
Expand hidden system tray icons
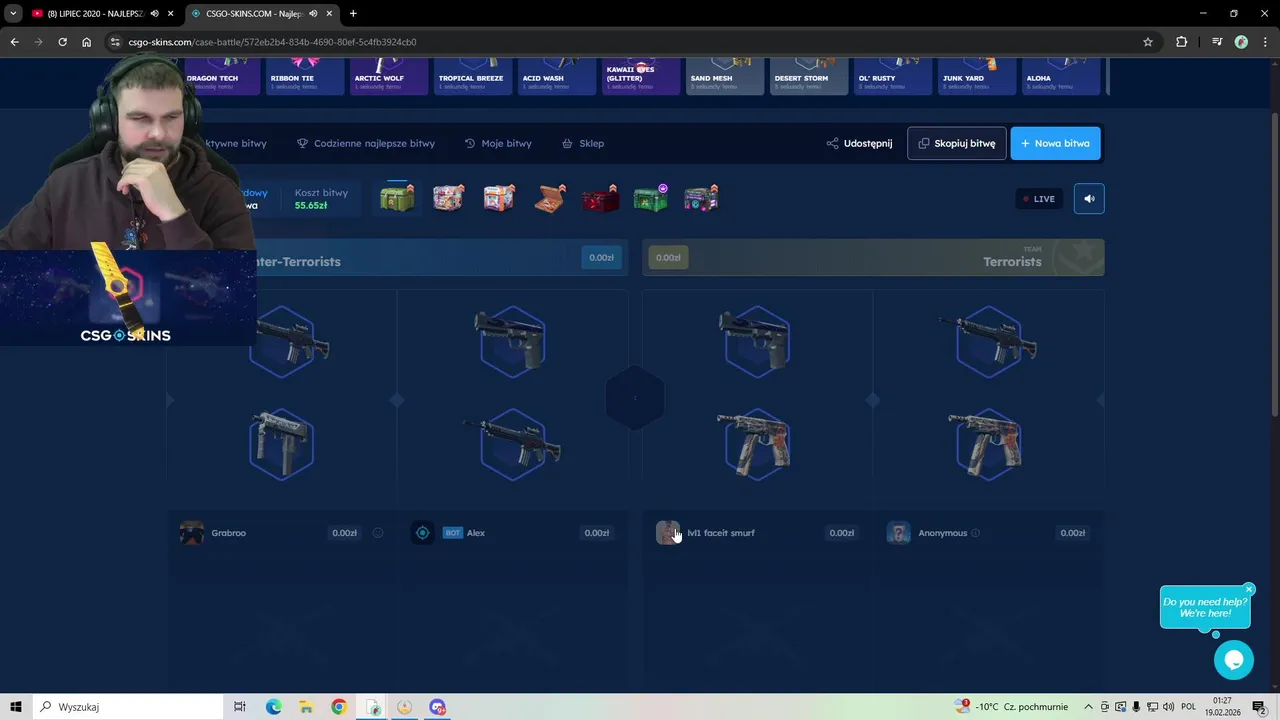pos(1088,707)
